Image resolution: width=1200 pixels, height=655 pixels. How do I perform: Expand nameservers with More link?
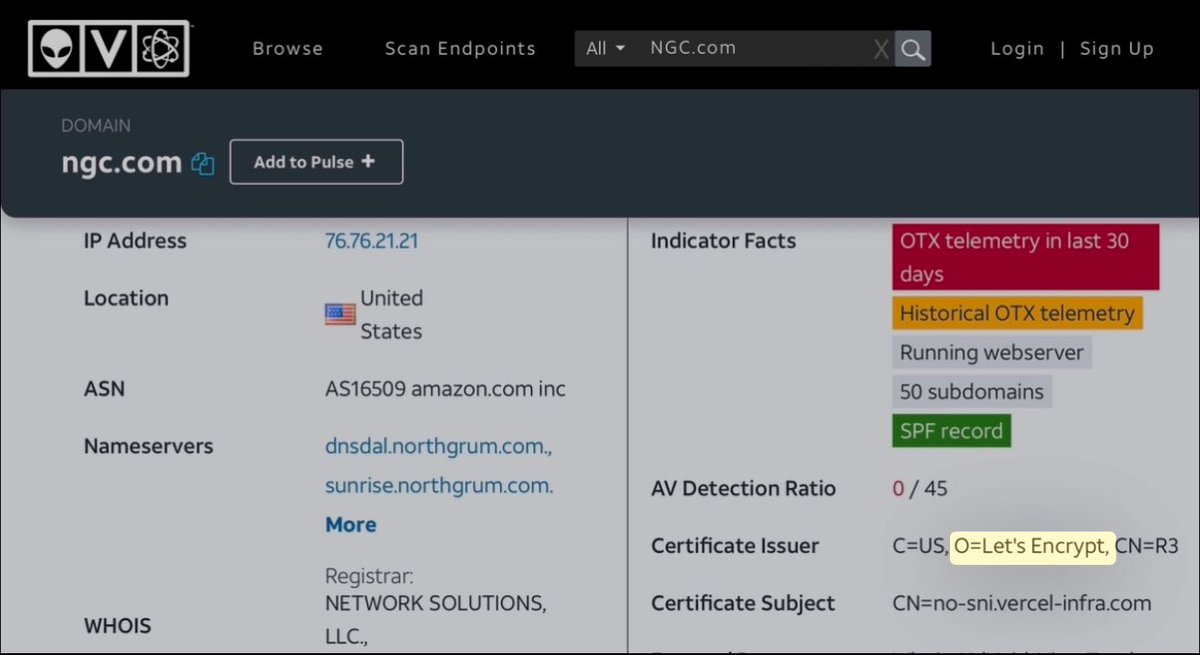[x=351, y=524]
